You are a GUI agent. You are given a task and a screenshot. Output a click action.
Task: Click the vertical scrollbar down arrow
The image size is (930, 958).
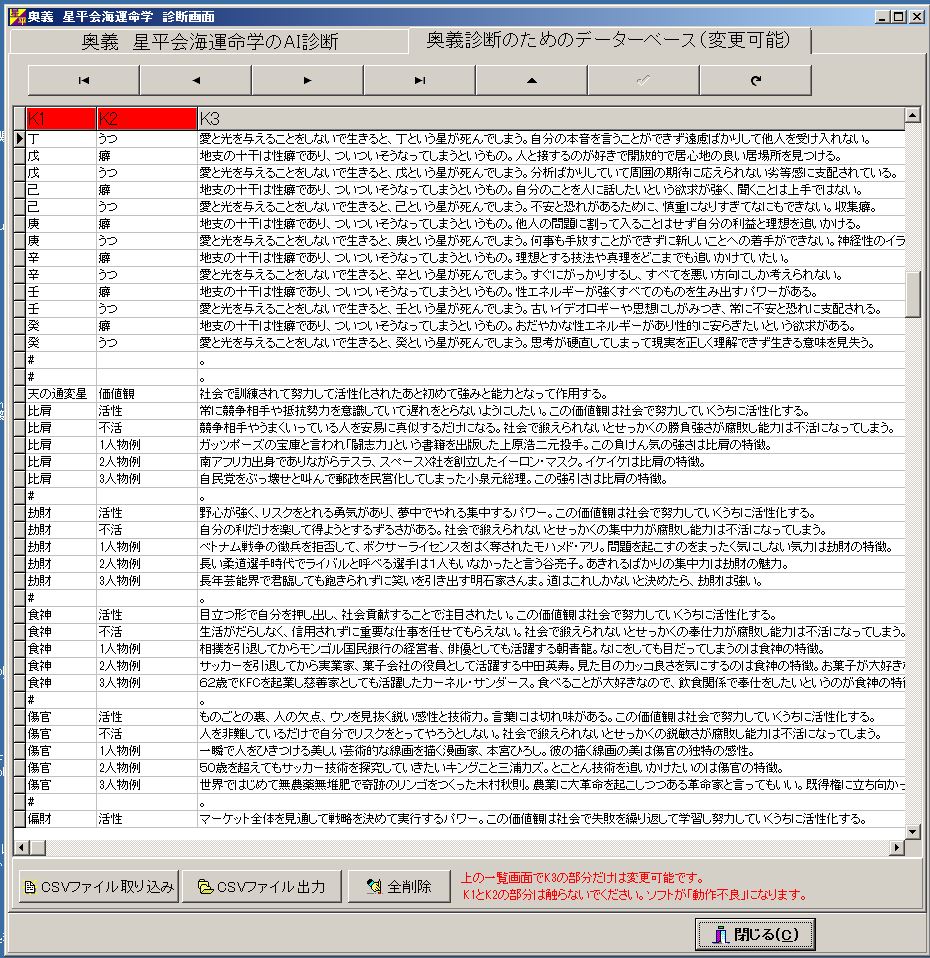(912, 831)
